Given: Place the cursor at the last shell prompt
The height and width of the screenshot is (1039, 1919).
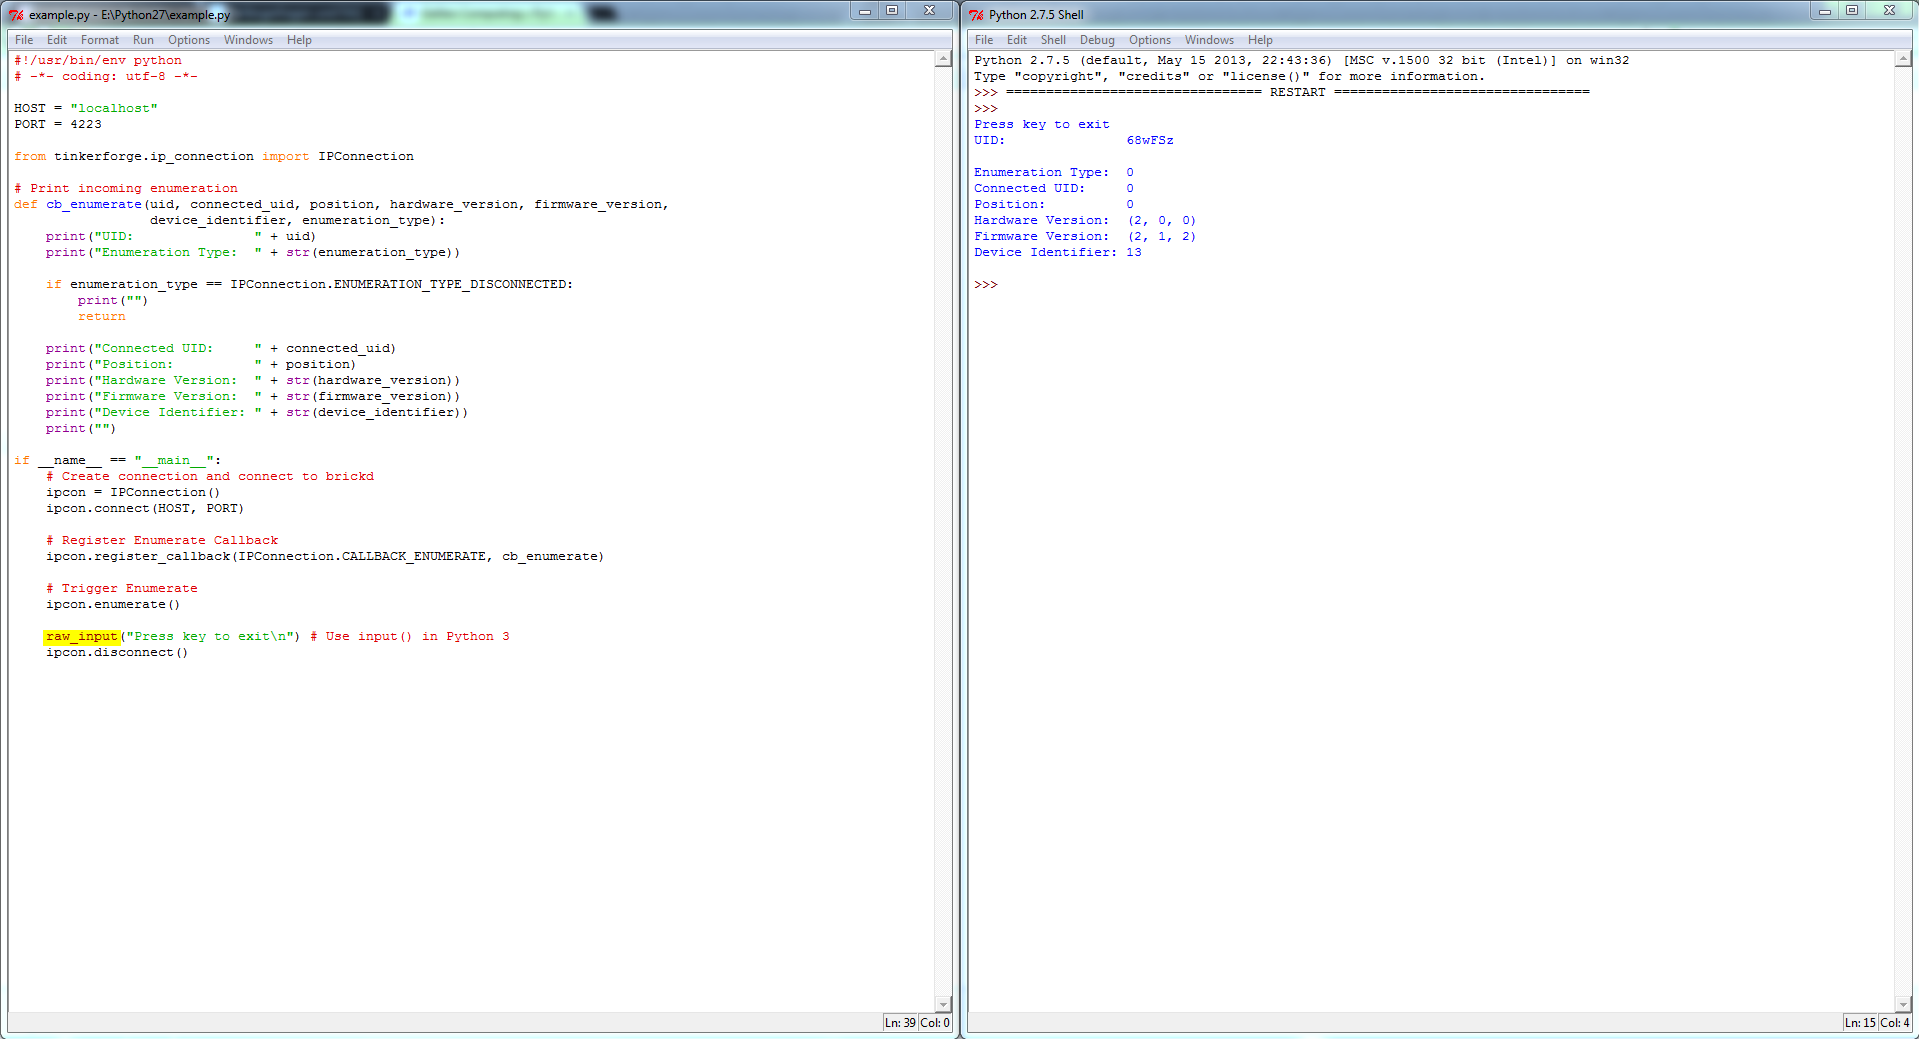Looking at the screenshot, I should coord(1002,285).
